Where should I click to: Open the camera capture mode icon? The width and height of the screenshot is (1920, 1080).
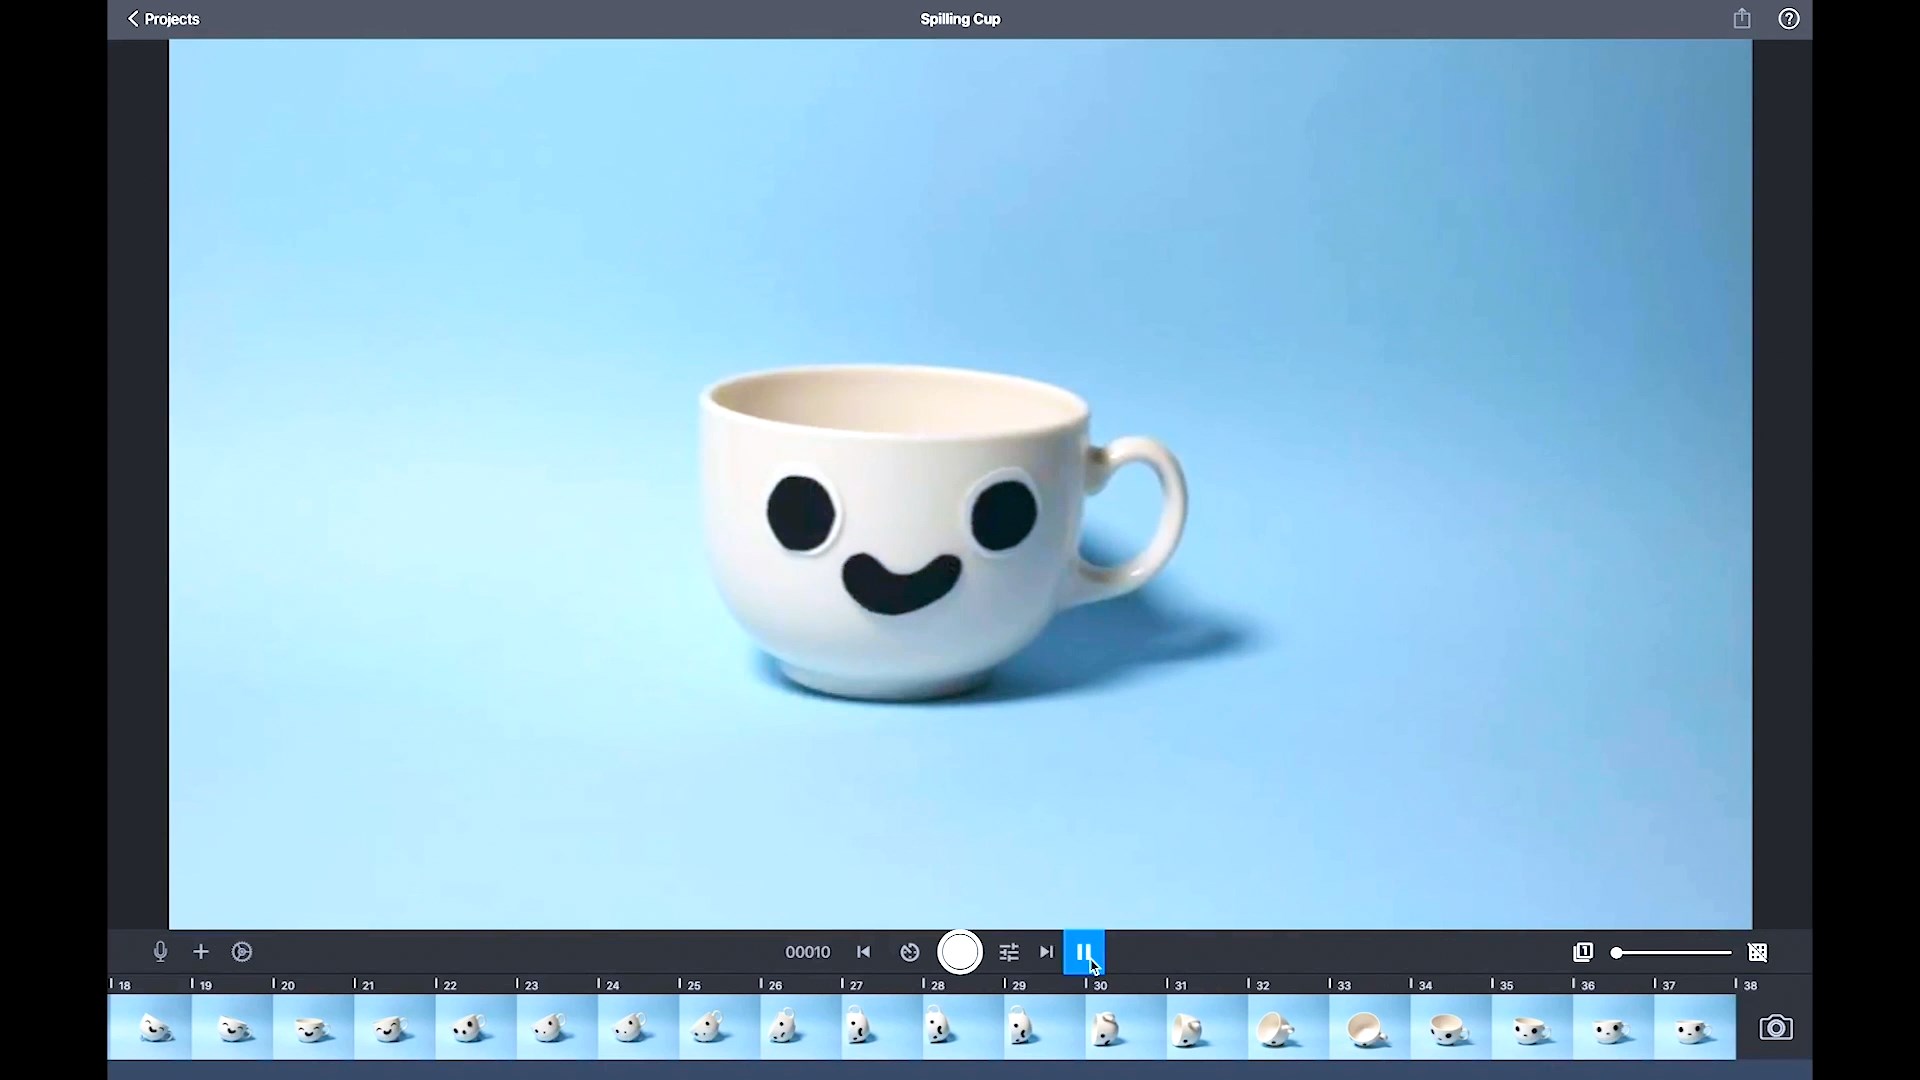click(1776, 1028)
